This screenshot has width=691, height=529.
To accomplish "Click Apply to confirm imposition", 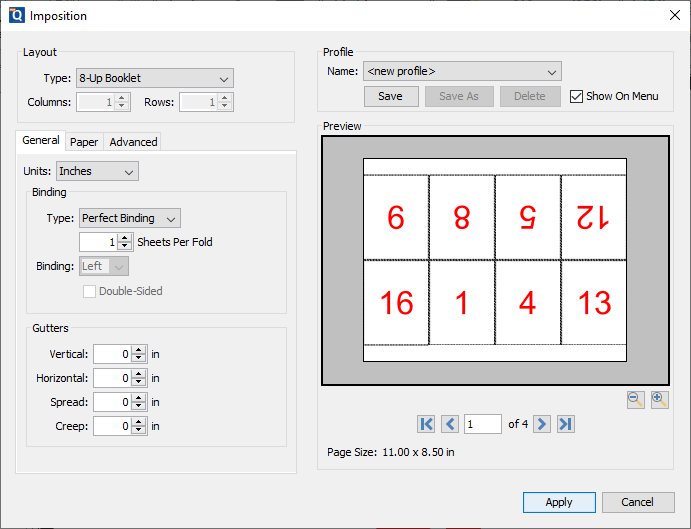I will point(559,502).
